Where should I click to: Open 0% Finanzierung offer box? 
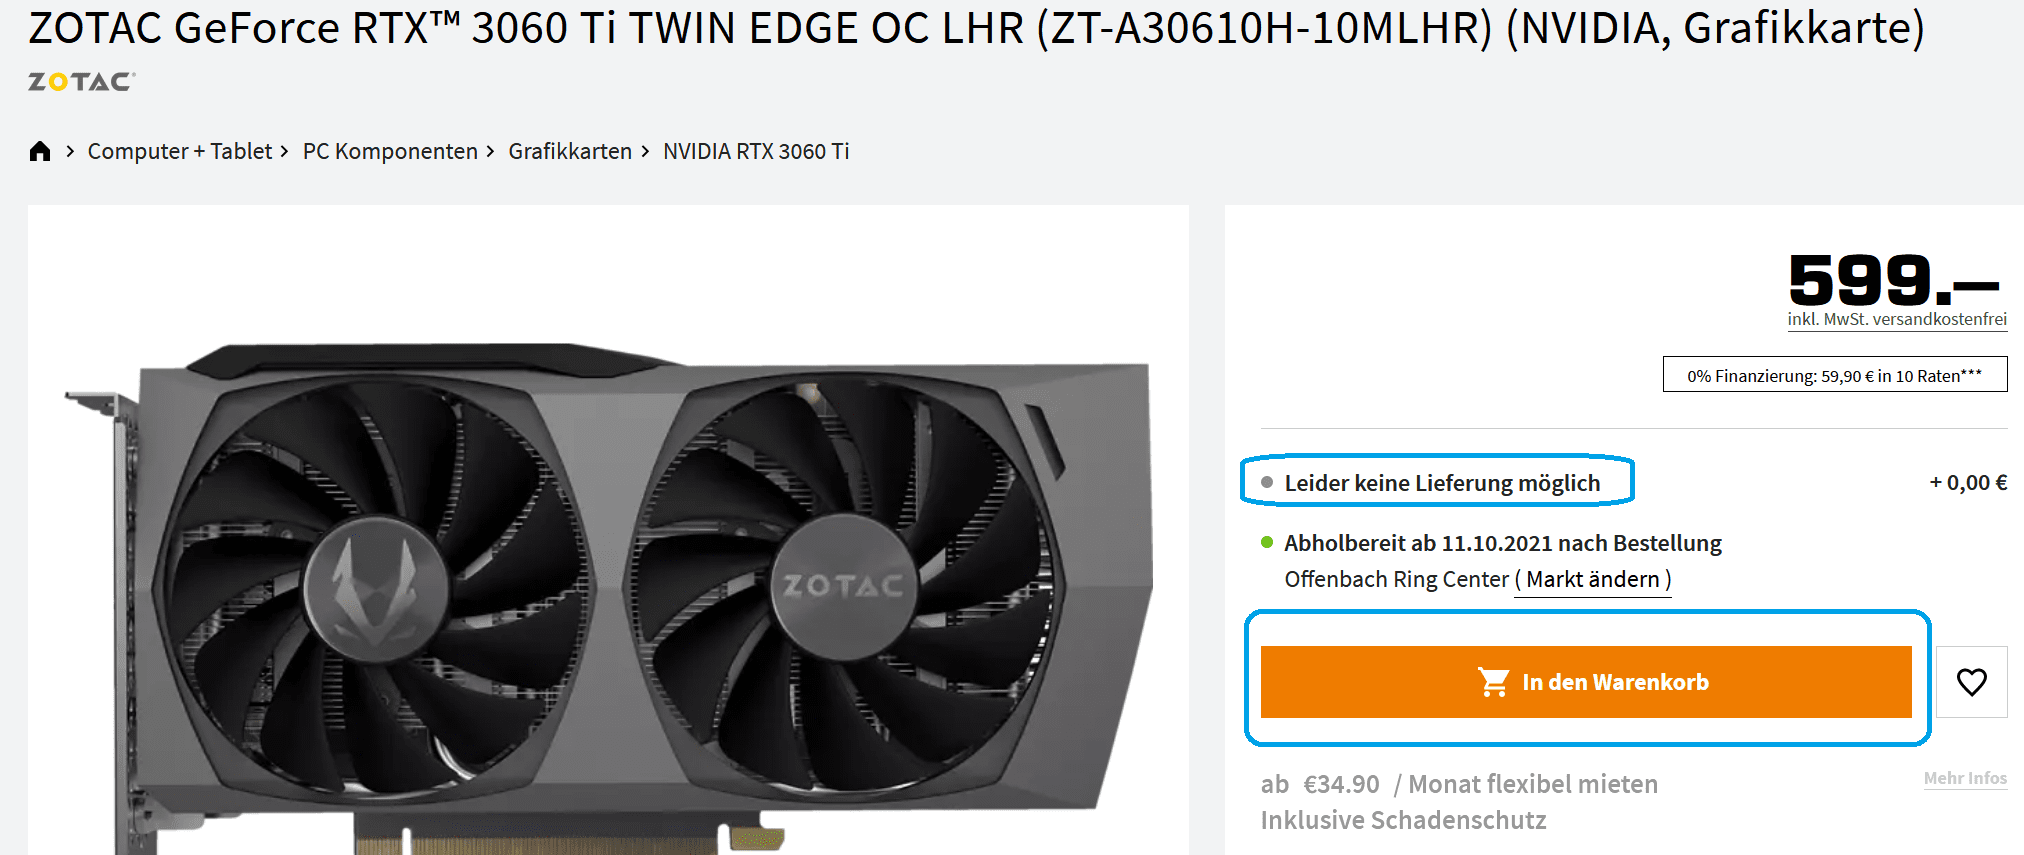click(x=1835, y=375)
